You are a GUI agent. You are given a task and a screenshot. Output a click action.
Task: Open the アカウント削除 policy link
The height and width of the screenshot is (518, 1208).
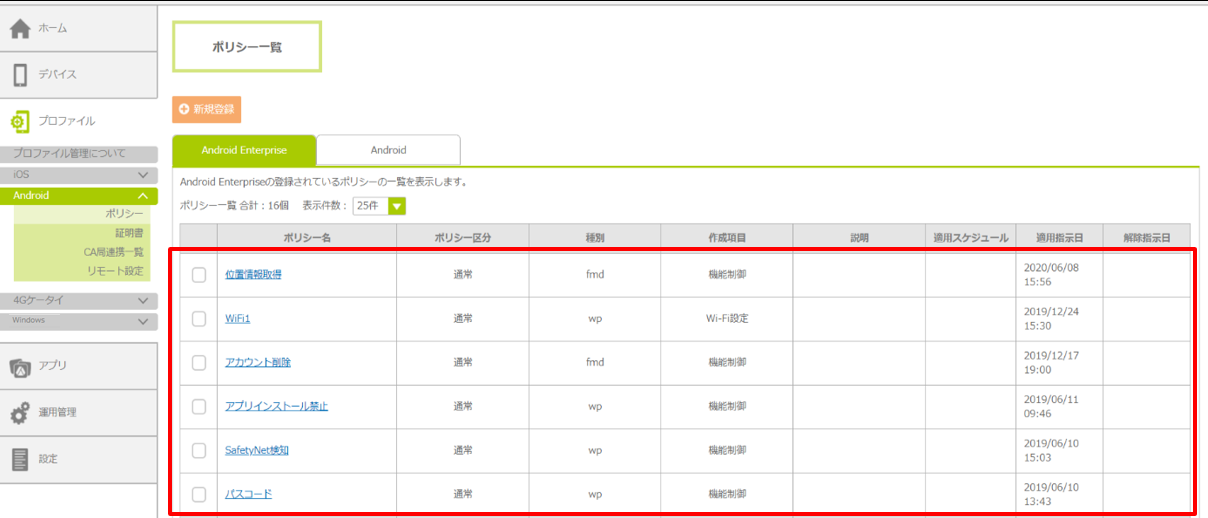(x=258, y=362)
